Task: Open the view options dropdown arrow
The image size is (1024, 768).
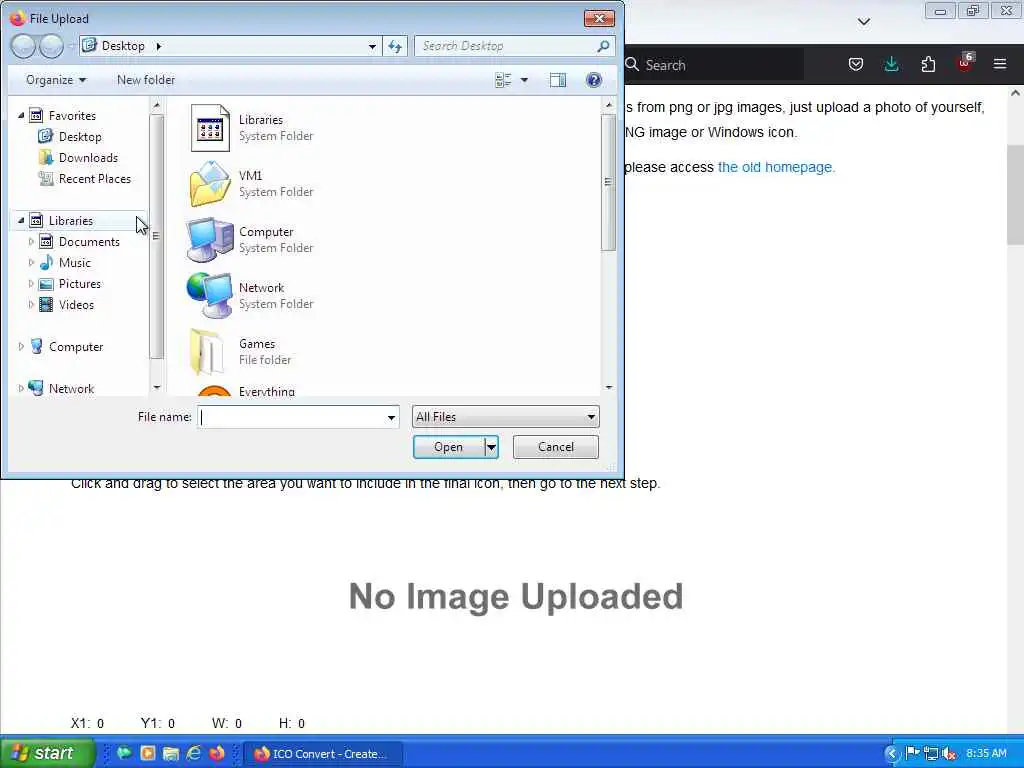Action: 524,80
